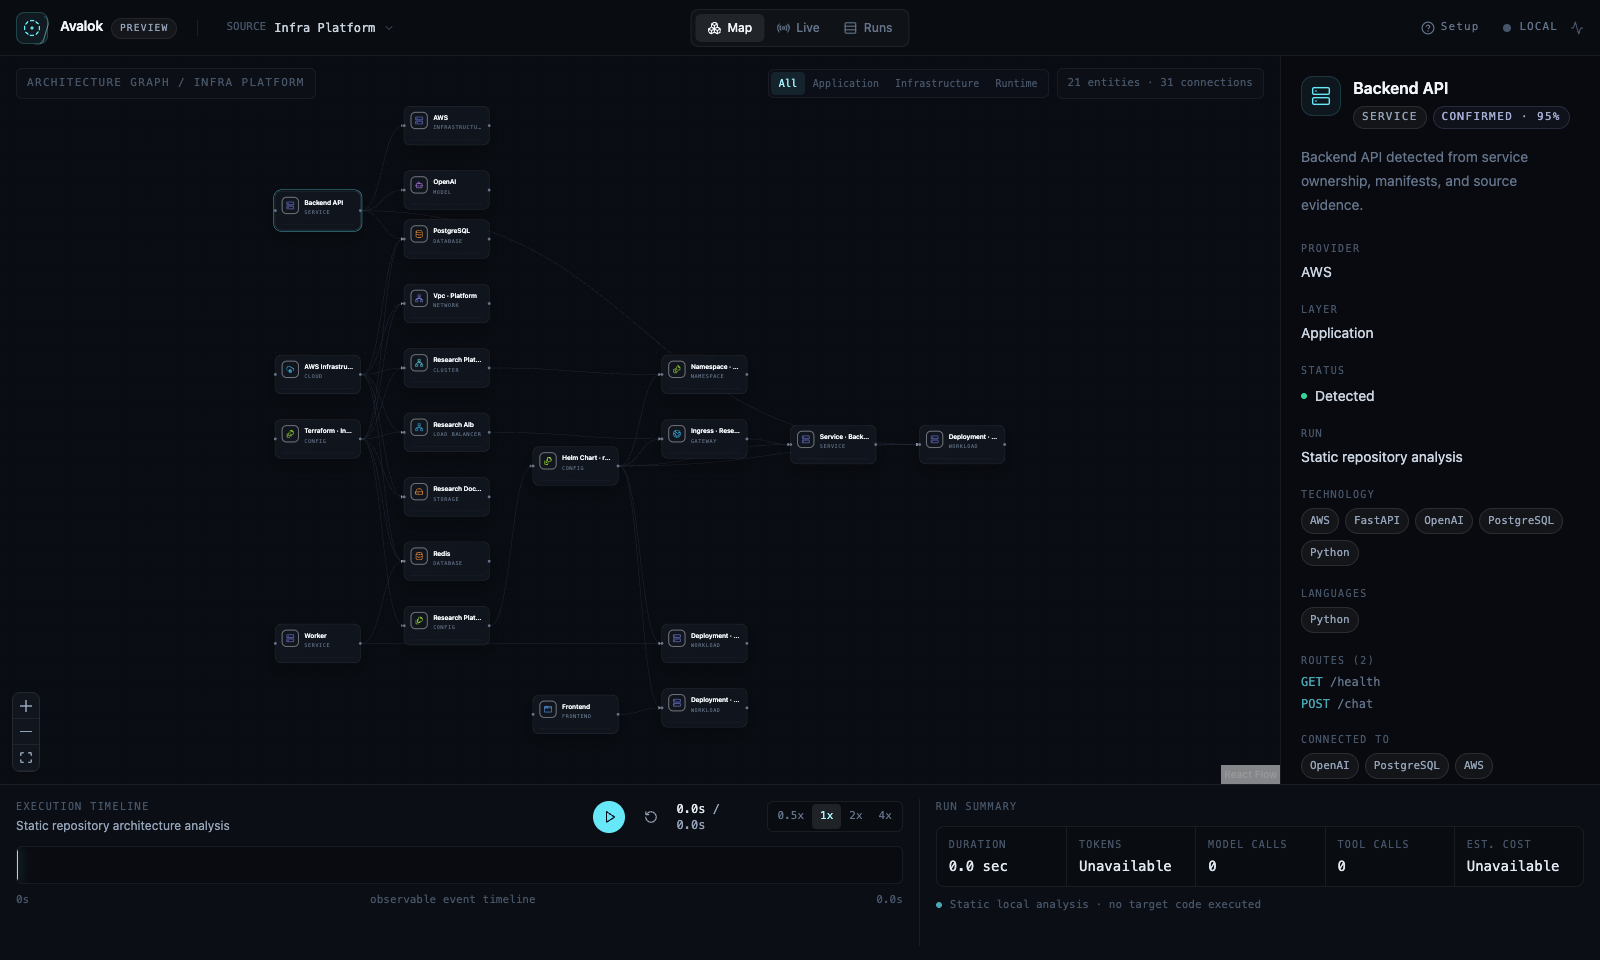
Task: Select the Backend API service node
Action: 318,210
